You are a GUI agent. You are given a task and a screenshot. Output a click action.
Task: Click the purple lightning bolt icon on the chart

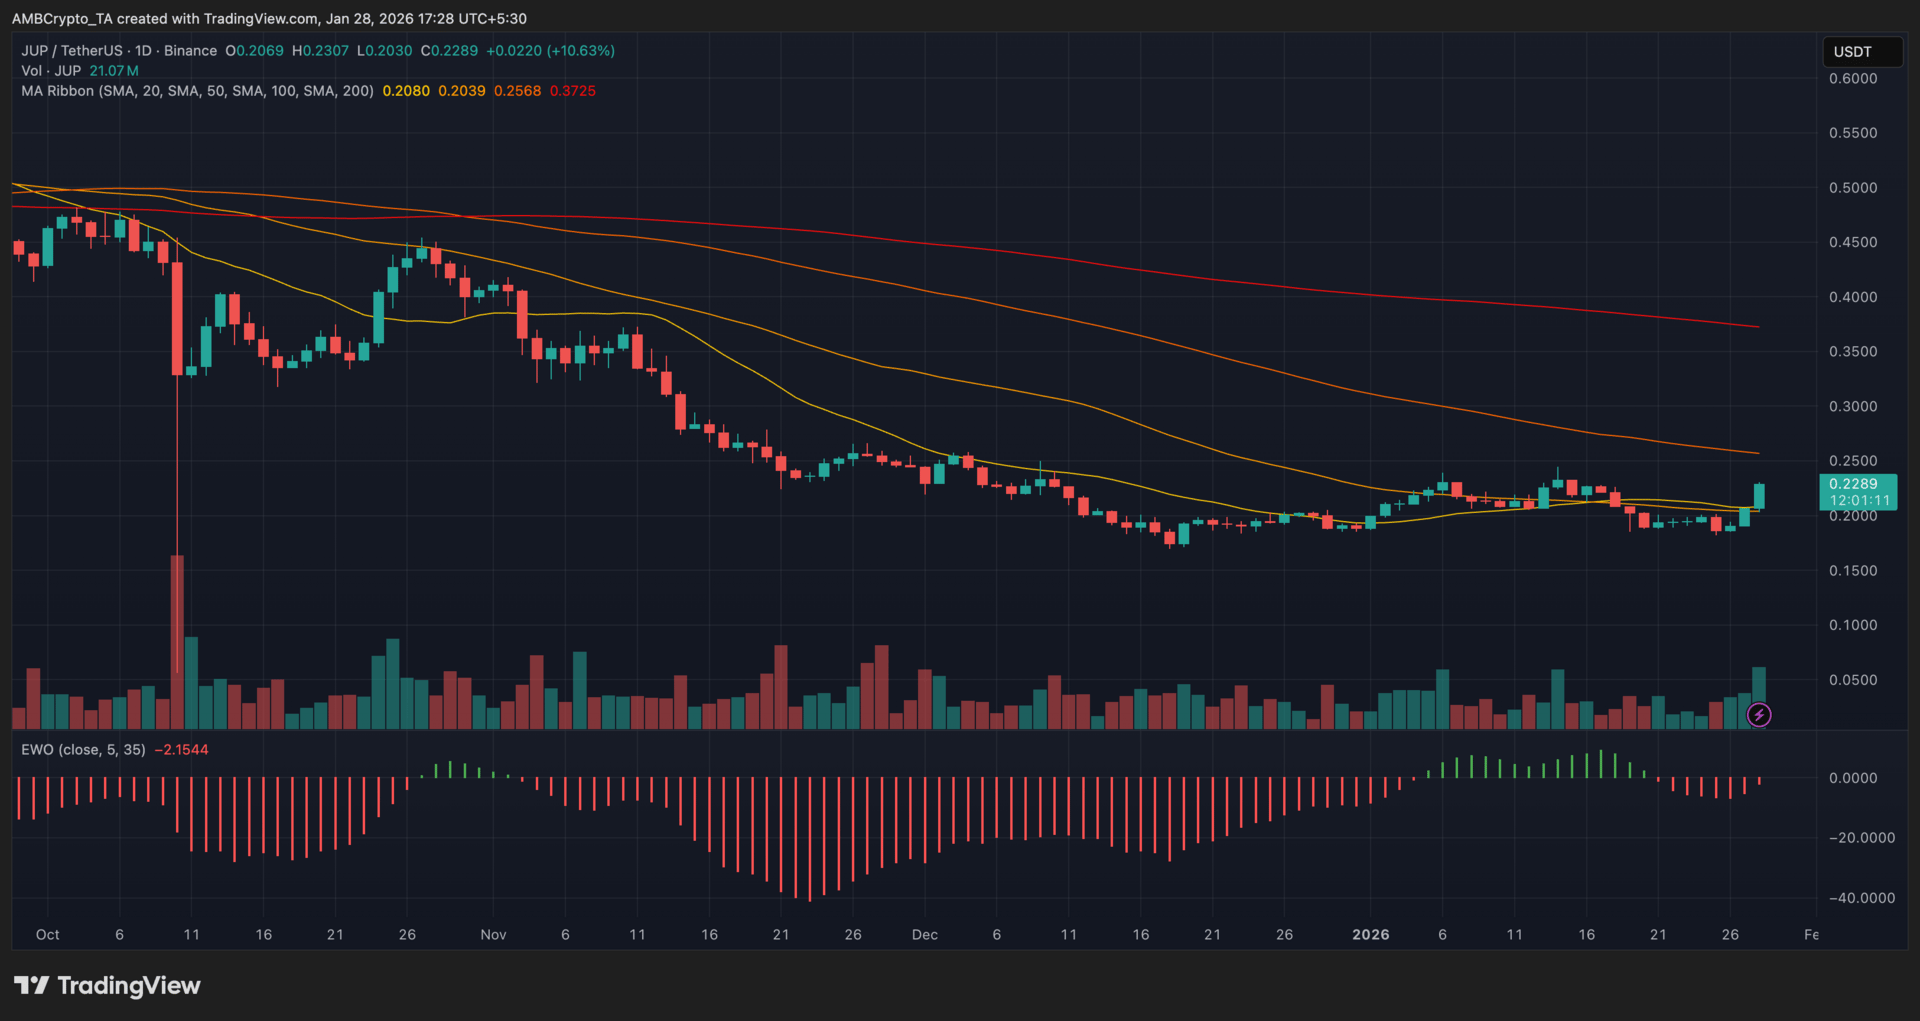click(1759, 714)
